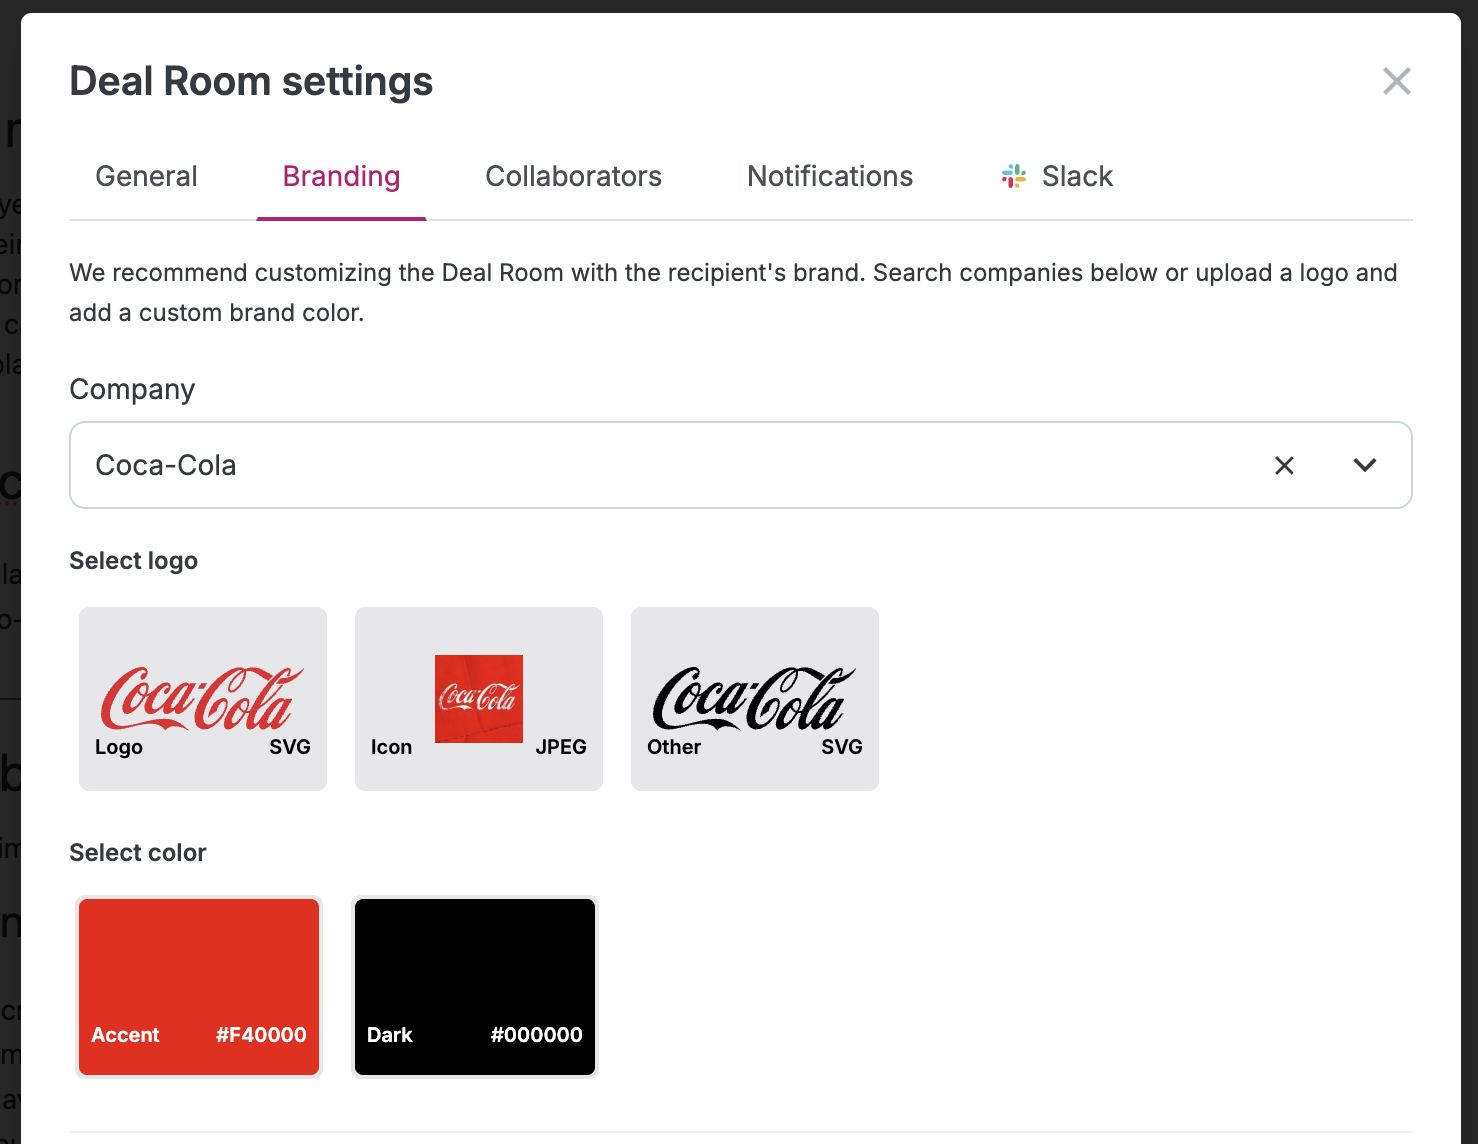Open the Branding tab

click(x=341, y=177)
